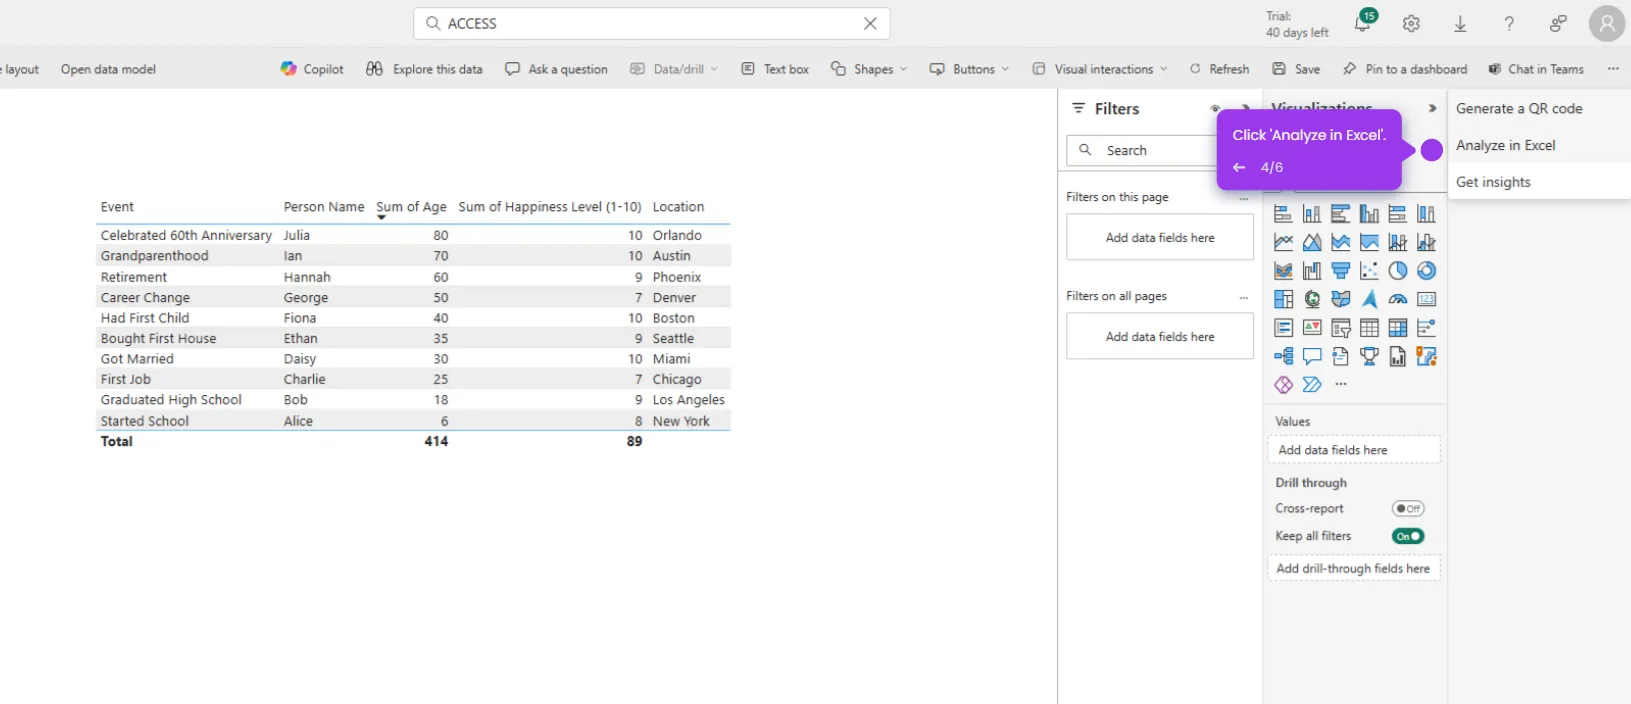The width and height of the screenshot is (1631, 704).
Task: Toggle Filters pane visibility eye icon
Action: point(1215,108)
